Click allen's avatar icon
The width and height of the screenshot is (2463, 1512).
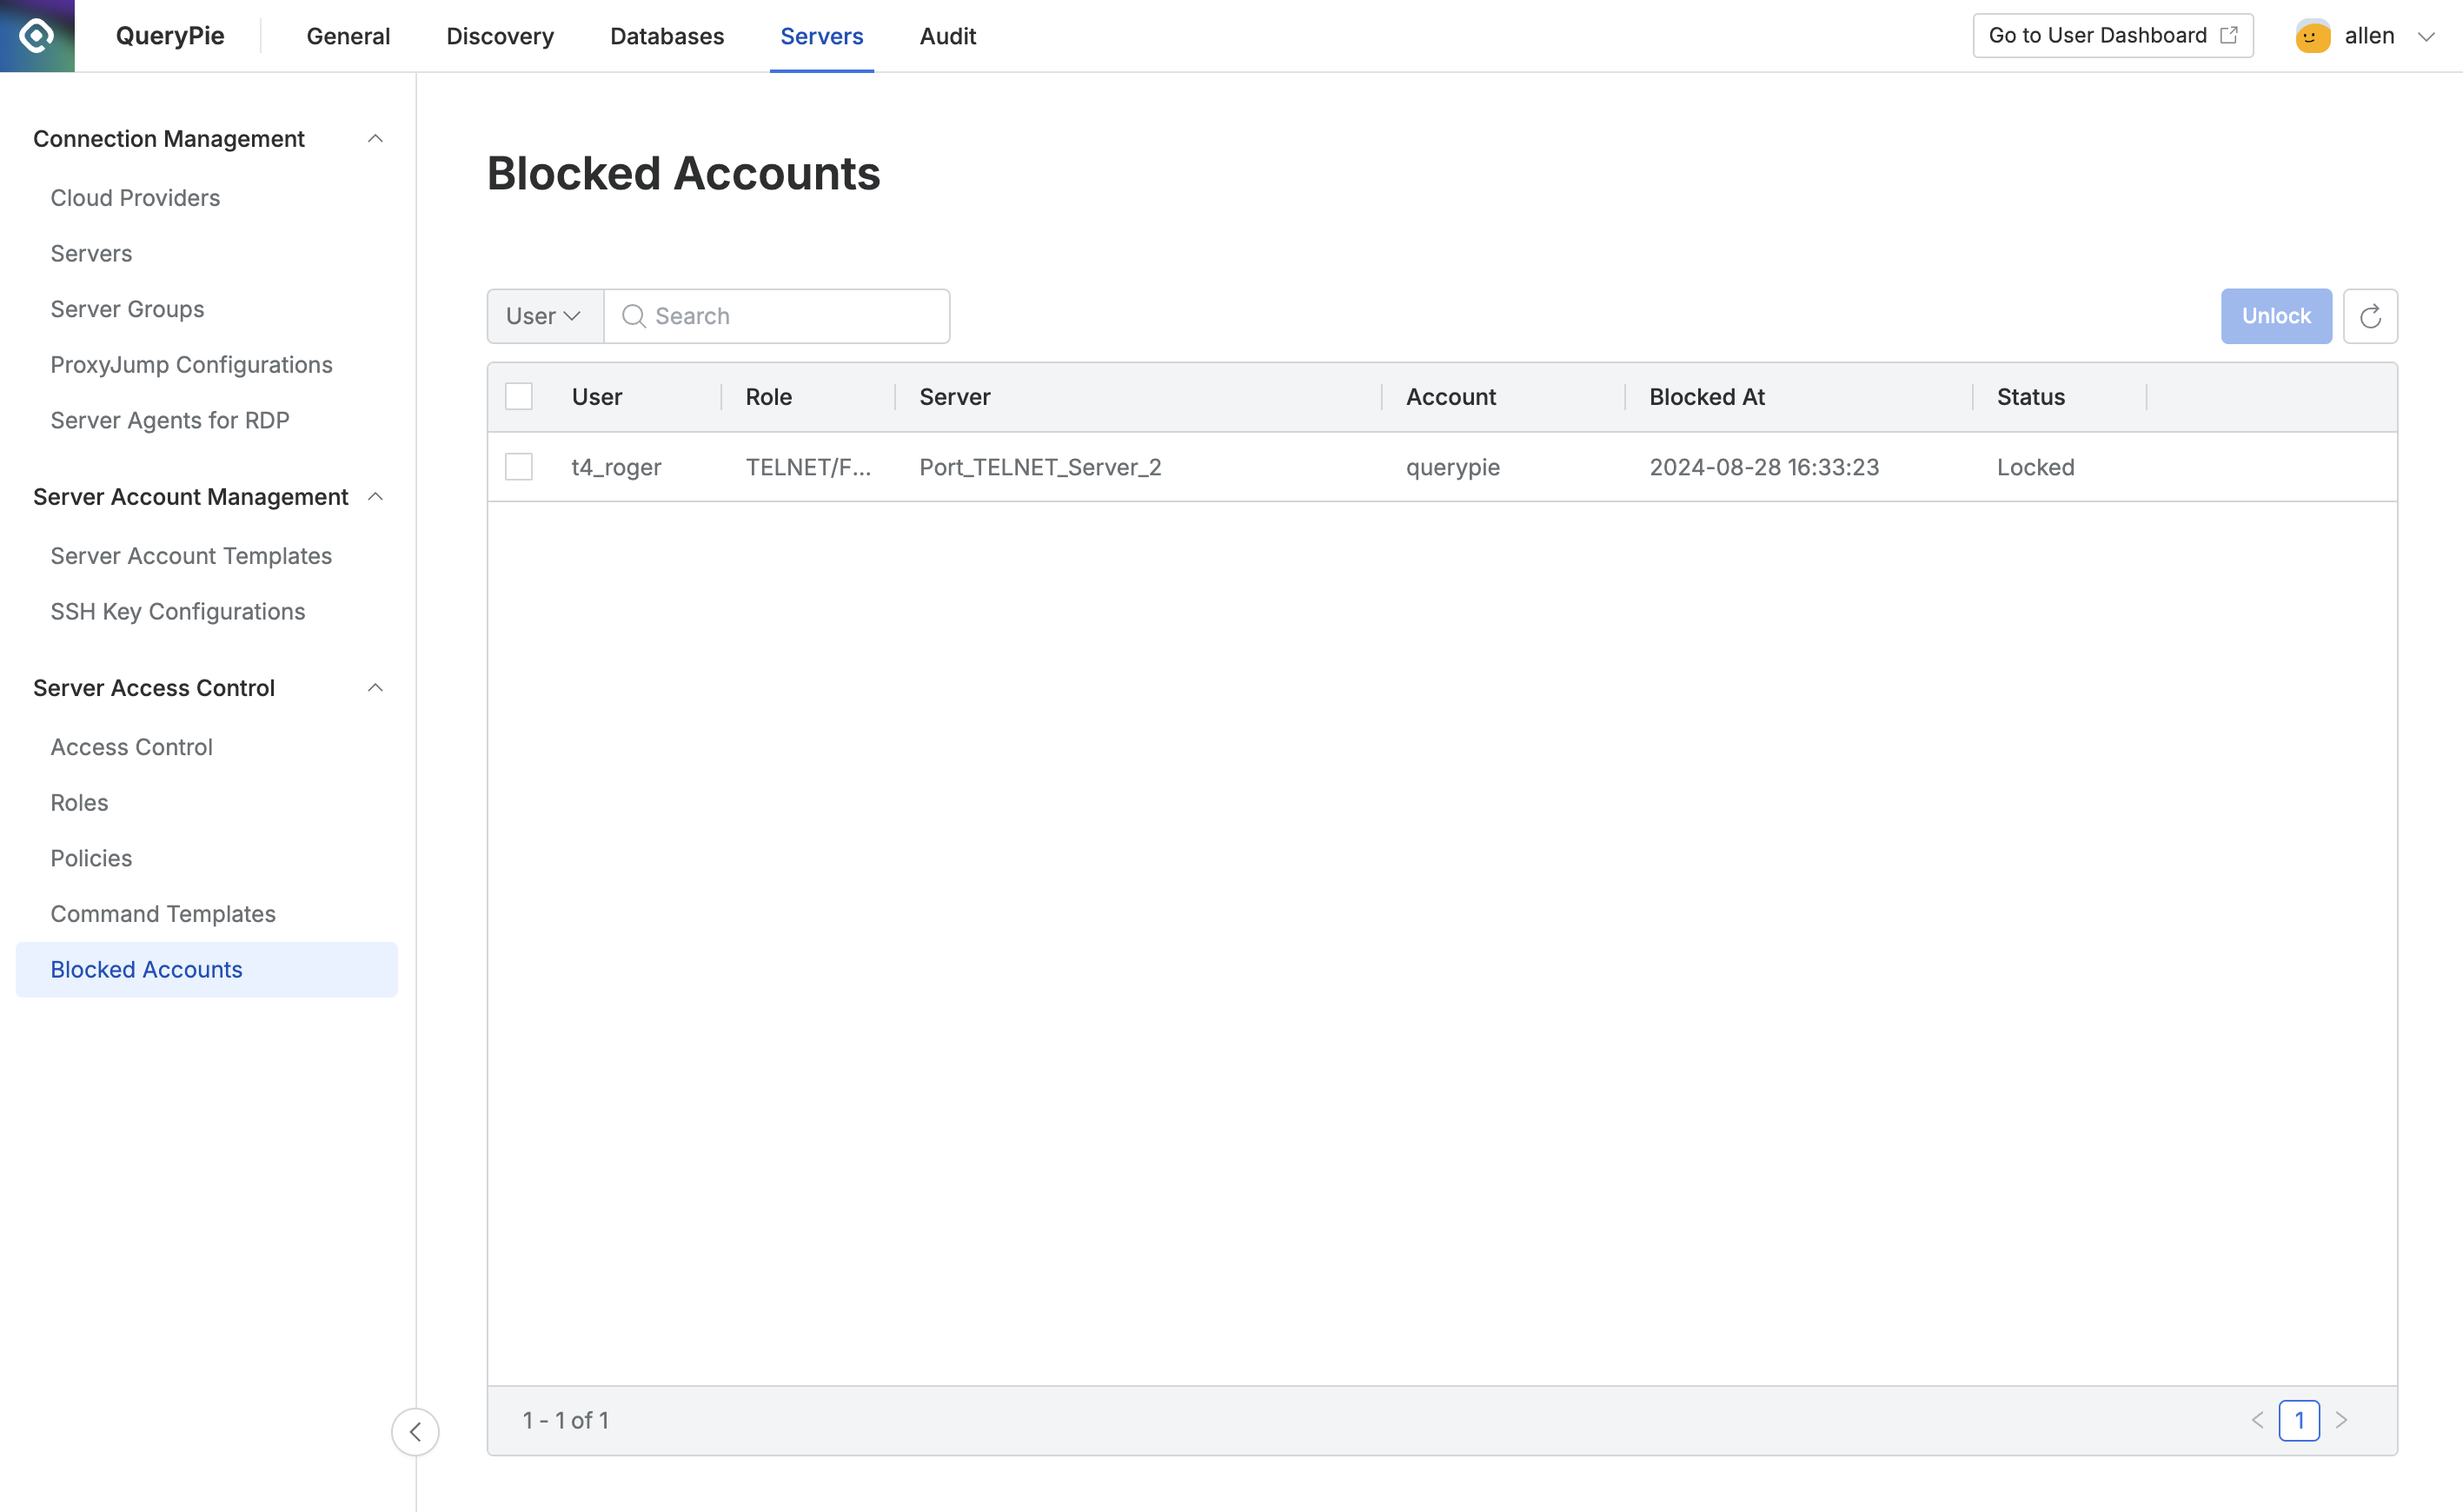[2312, 35]
